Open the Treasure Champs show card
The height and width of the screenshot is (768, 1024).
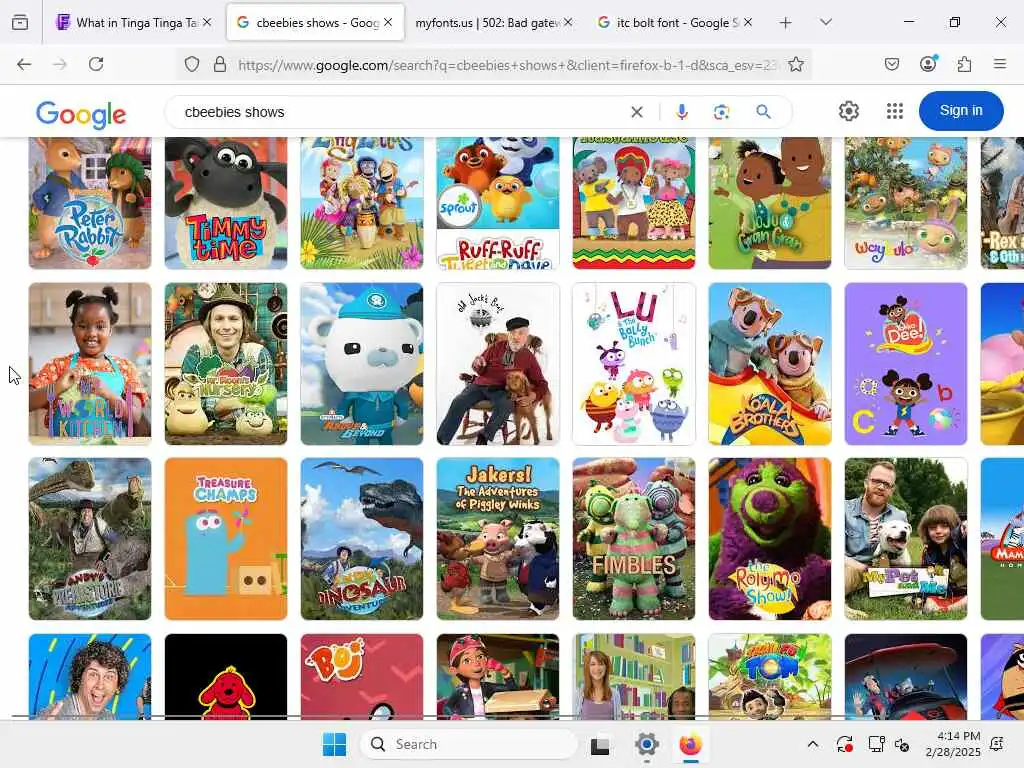pos(226,539)
